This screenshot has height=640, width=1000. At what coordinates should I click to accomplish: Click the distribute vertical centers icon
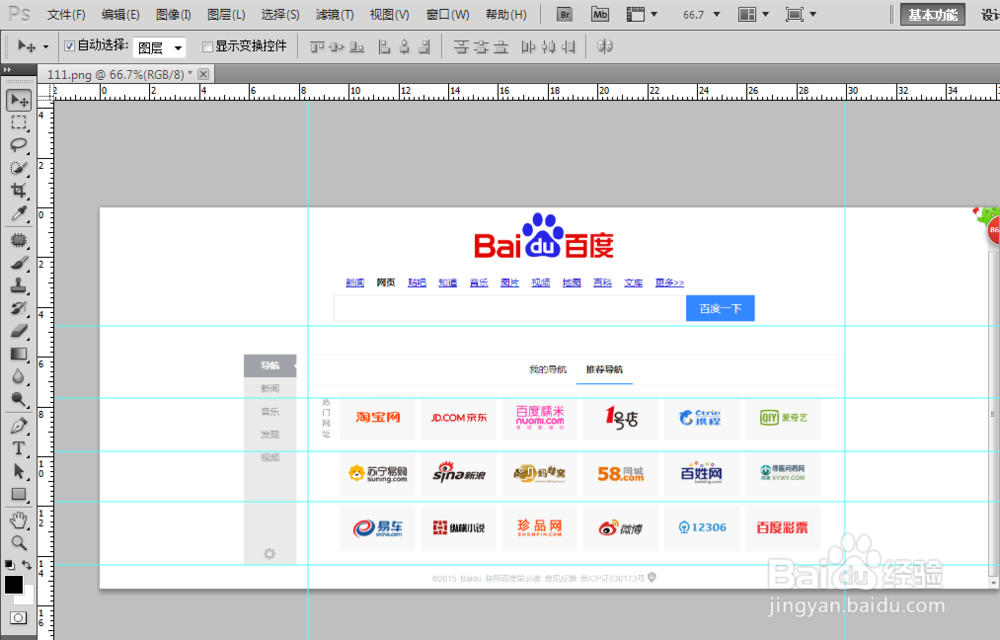[x=482, y=47]
